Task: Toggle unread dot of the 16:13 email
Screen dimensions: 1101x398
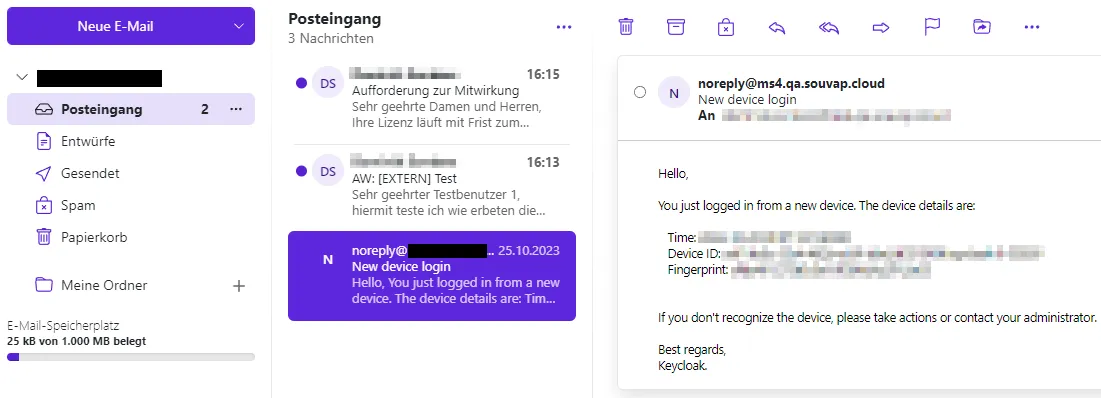Action: tap(301, 171)
